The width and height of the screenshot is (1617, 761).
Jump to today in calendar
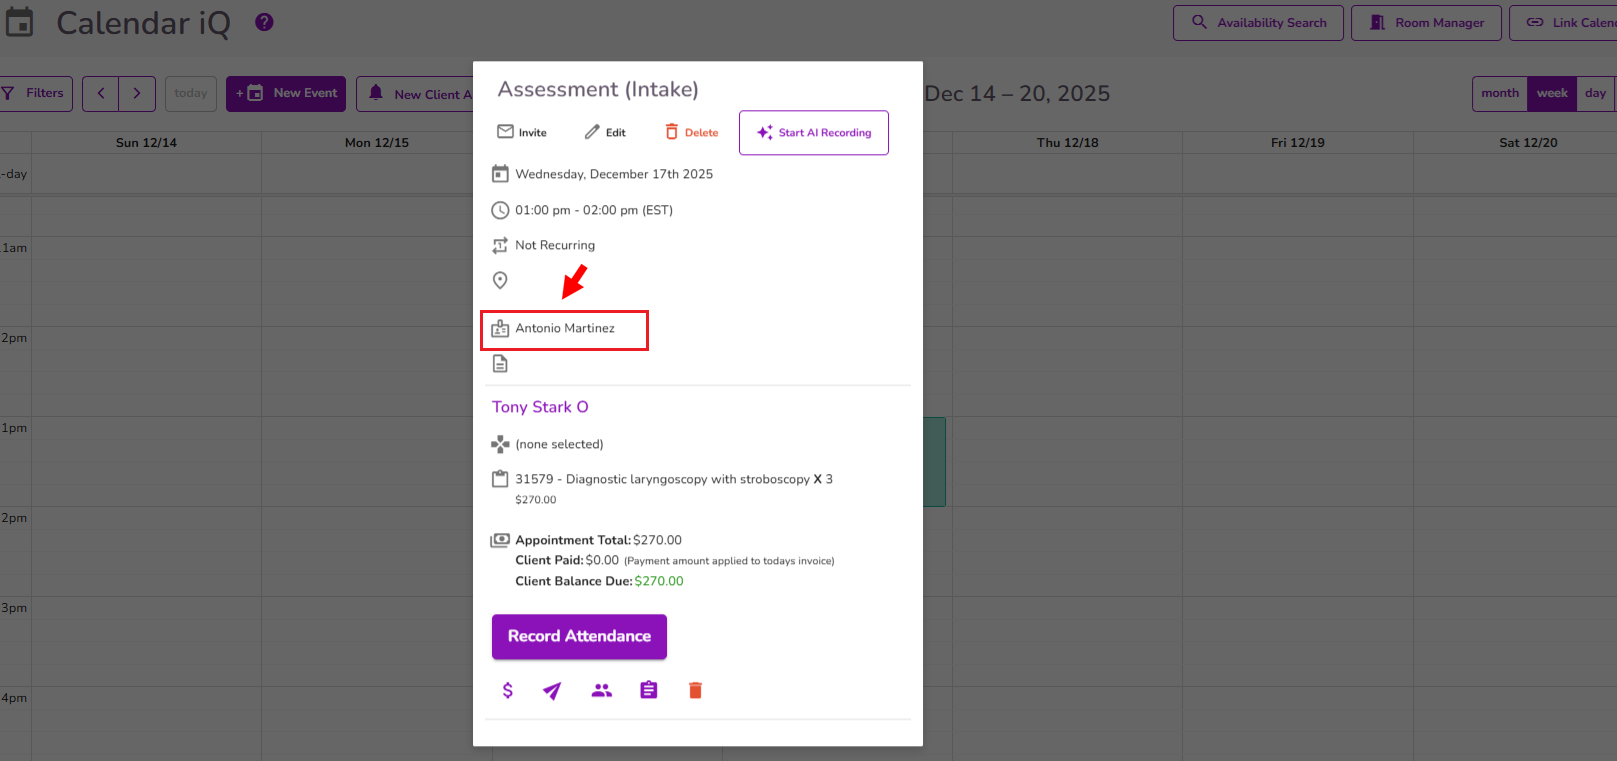pos(190,93)
